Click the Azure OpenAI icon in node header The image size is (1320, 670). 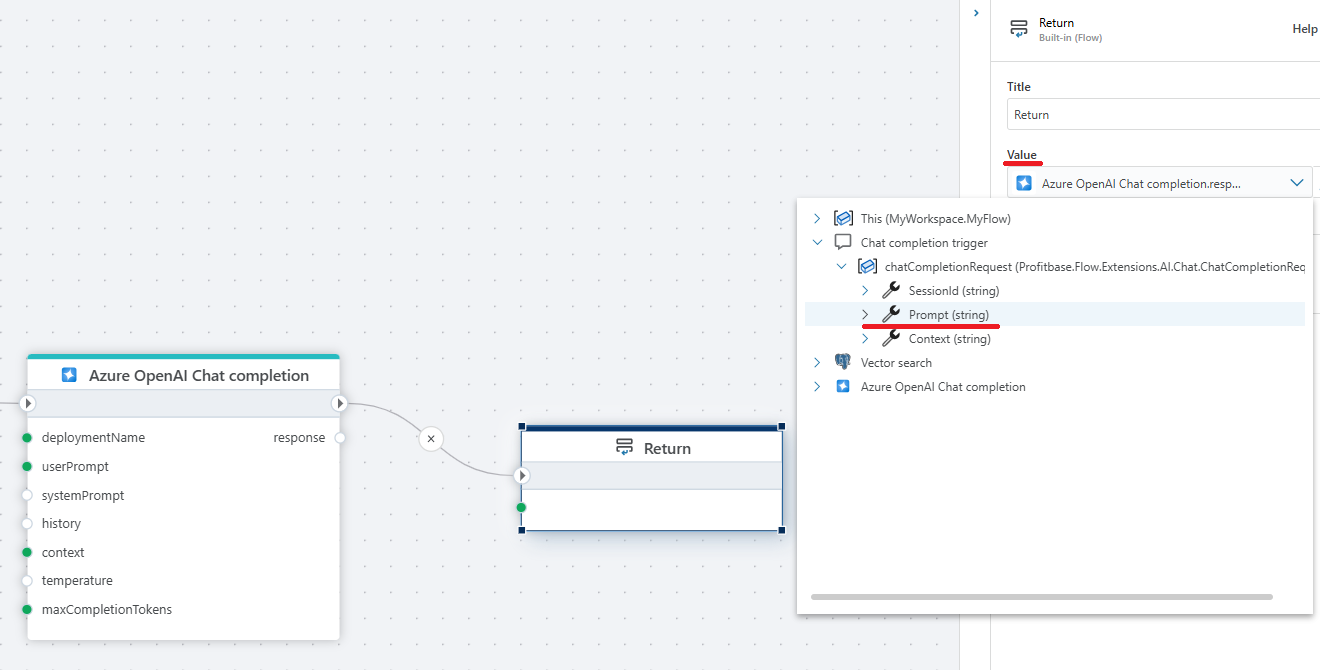(69, 376)
